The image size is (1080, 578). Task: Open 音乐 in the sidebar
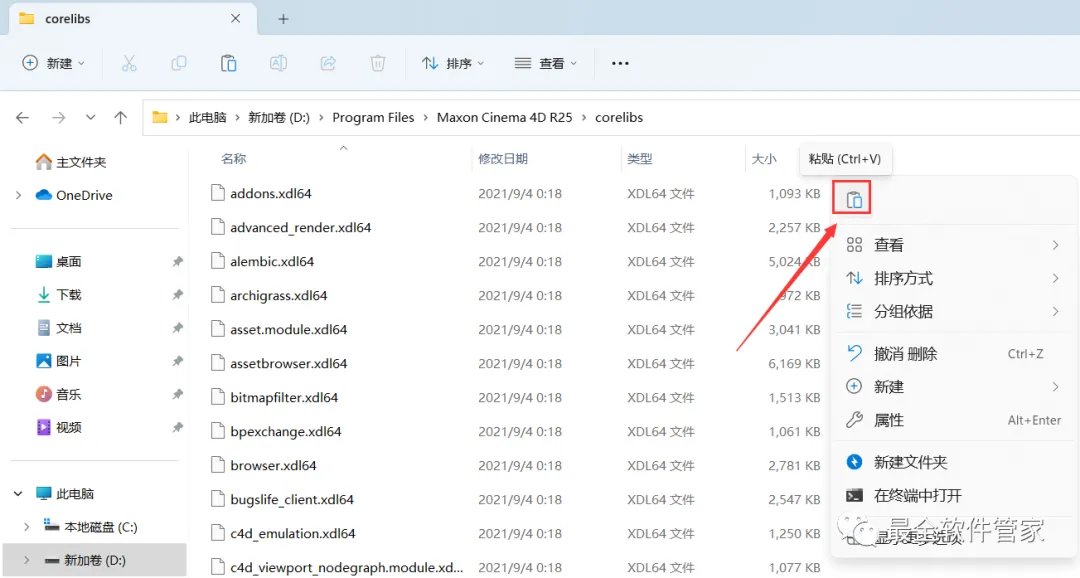click(x=59, y=394)
